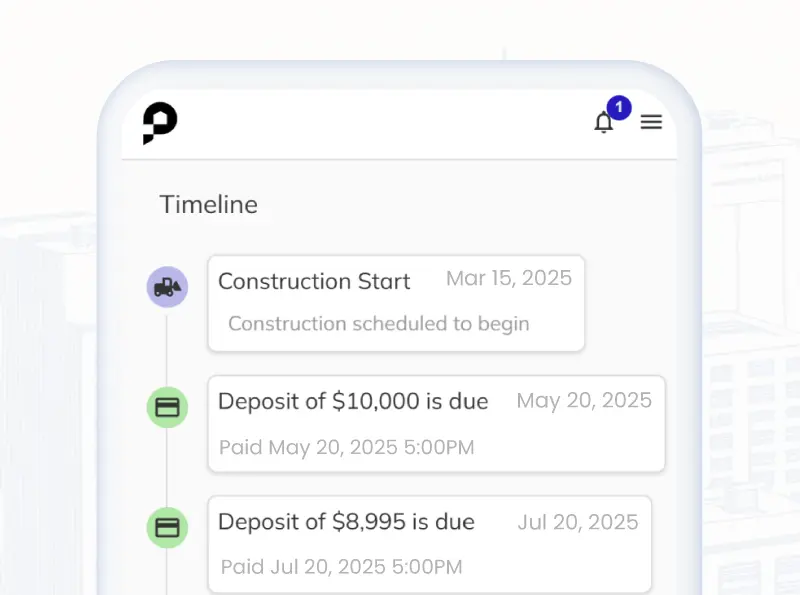800x595 pixels.
Task: Toggle notifications by tapping the bell
Action: (604, 124)
